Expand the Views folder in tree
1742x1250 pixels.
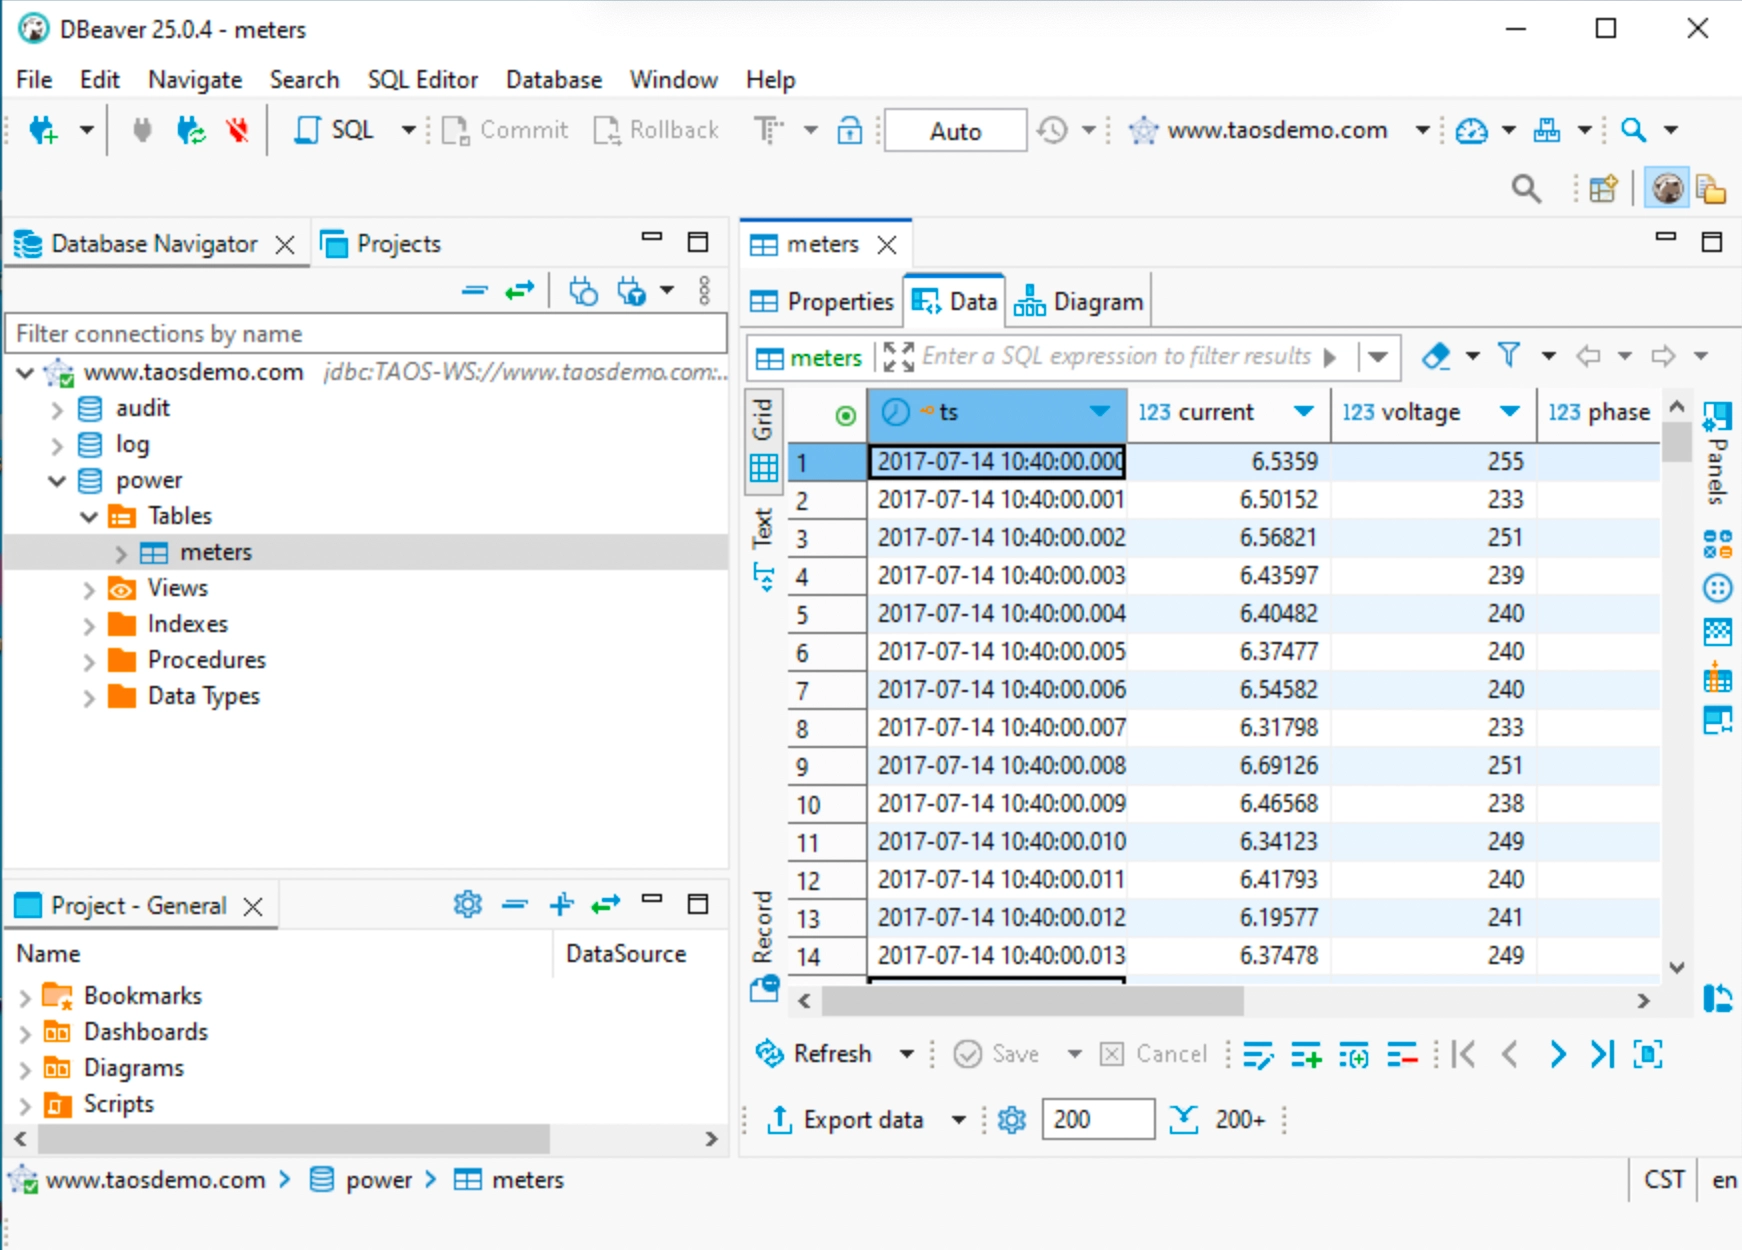tap(89, 589)
